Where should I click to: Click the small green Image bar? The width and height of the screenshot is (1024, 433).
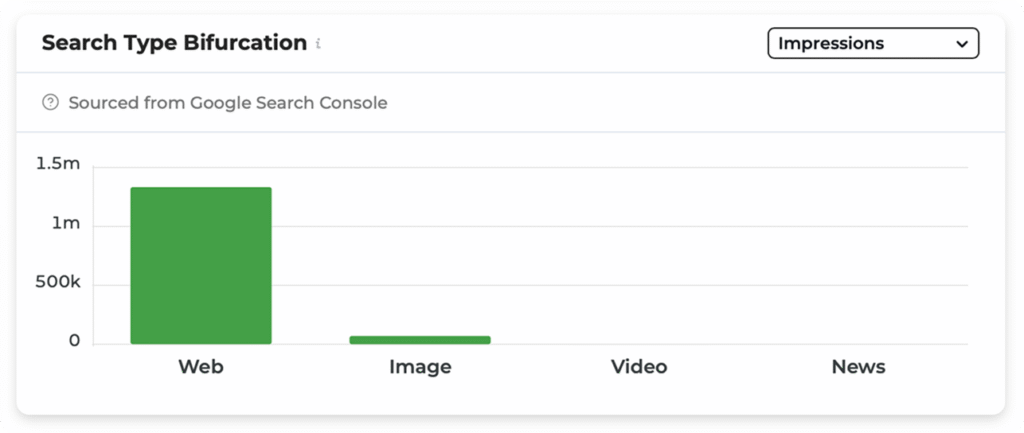point(420,340)
